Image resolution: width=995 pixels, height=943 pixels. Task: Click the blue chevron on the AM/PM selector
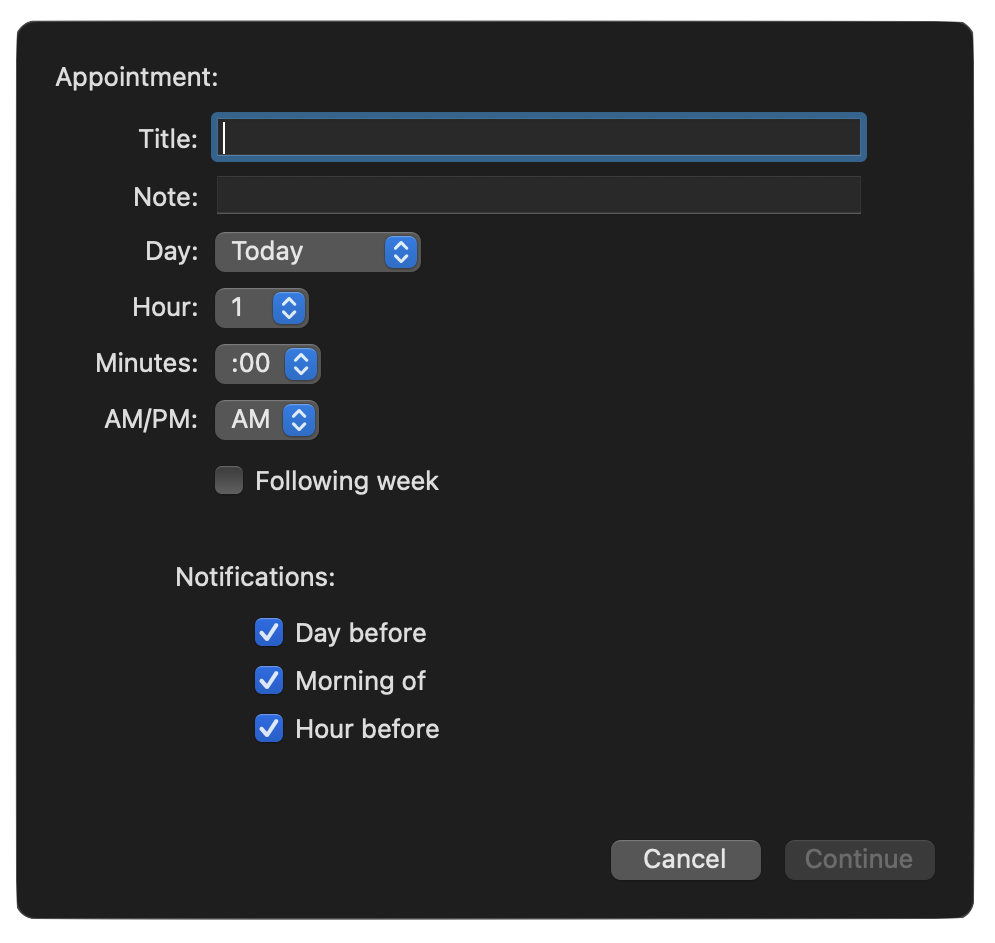tap(299, 420)
